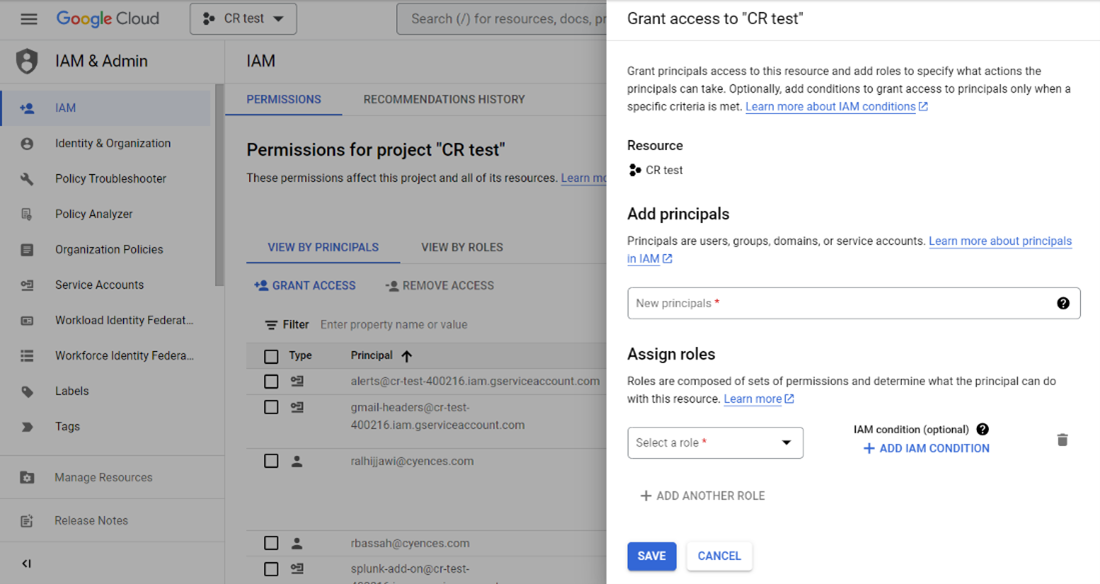Click the top search bar
1100x584 pixels.
502,19
